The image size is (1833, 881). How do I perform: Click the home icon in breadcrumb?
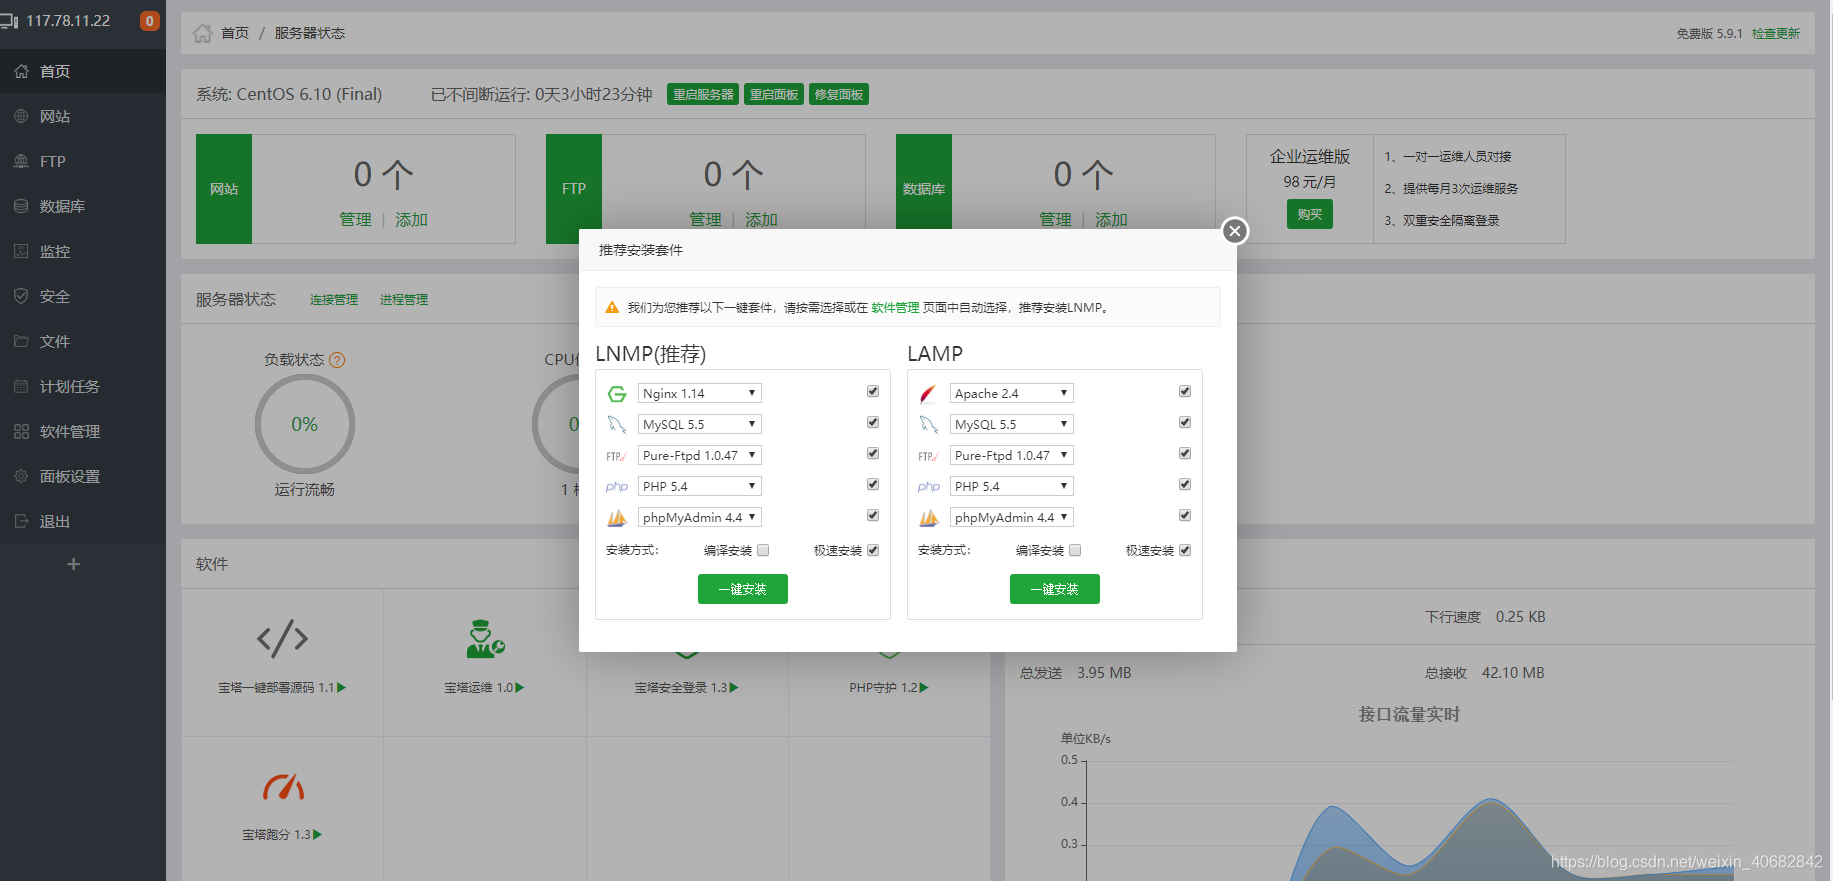[x=202, y=33]
